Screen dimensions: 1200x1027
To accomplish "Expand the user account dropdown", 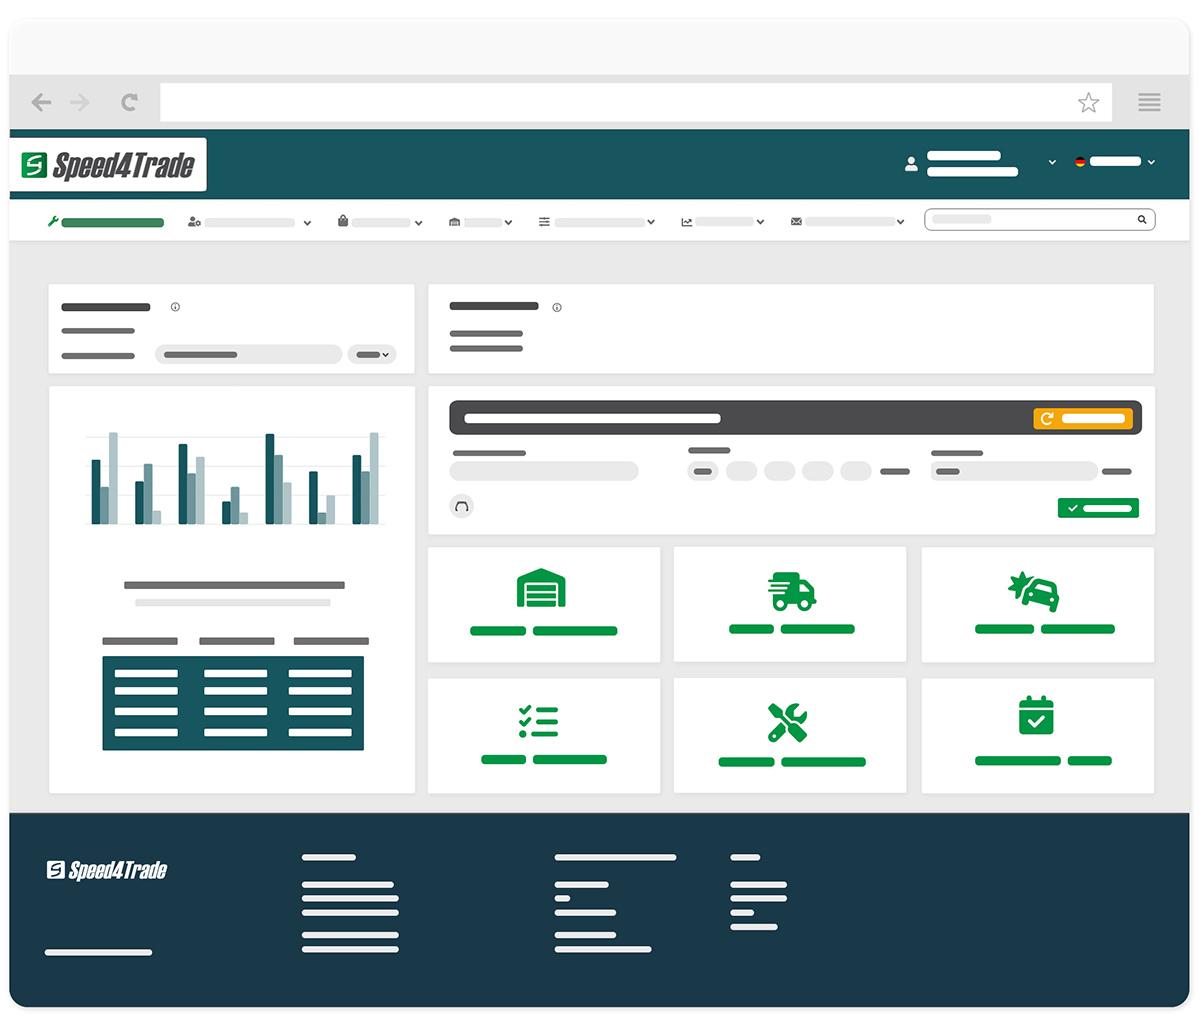I will click(x=1051, y=162).
